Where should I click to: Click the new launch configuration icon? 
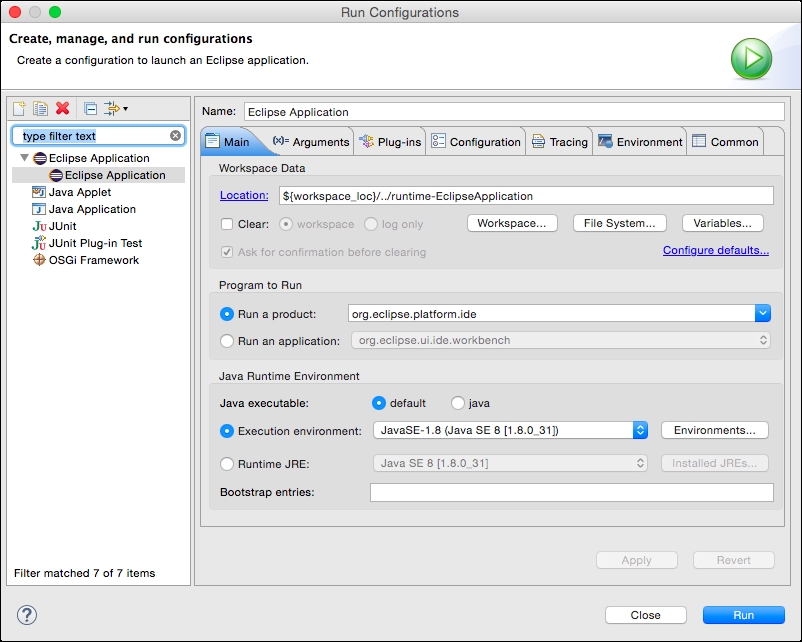click(19, 108)
